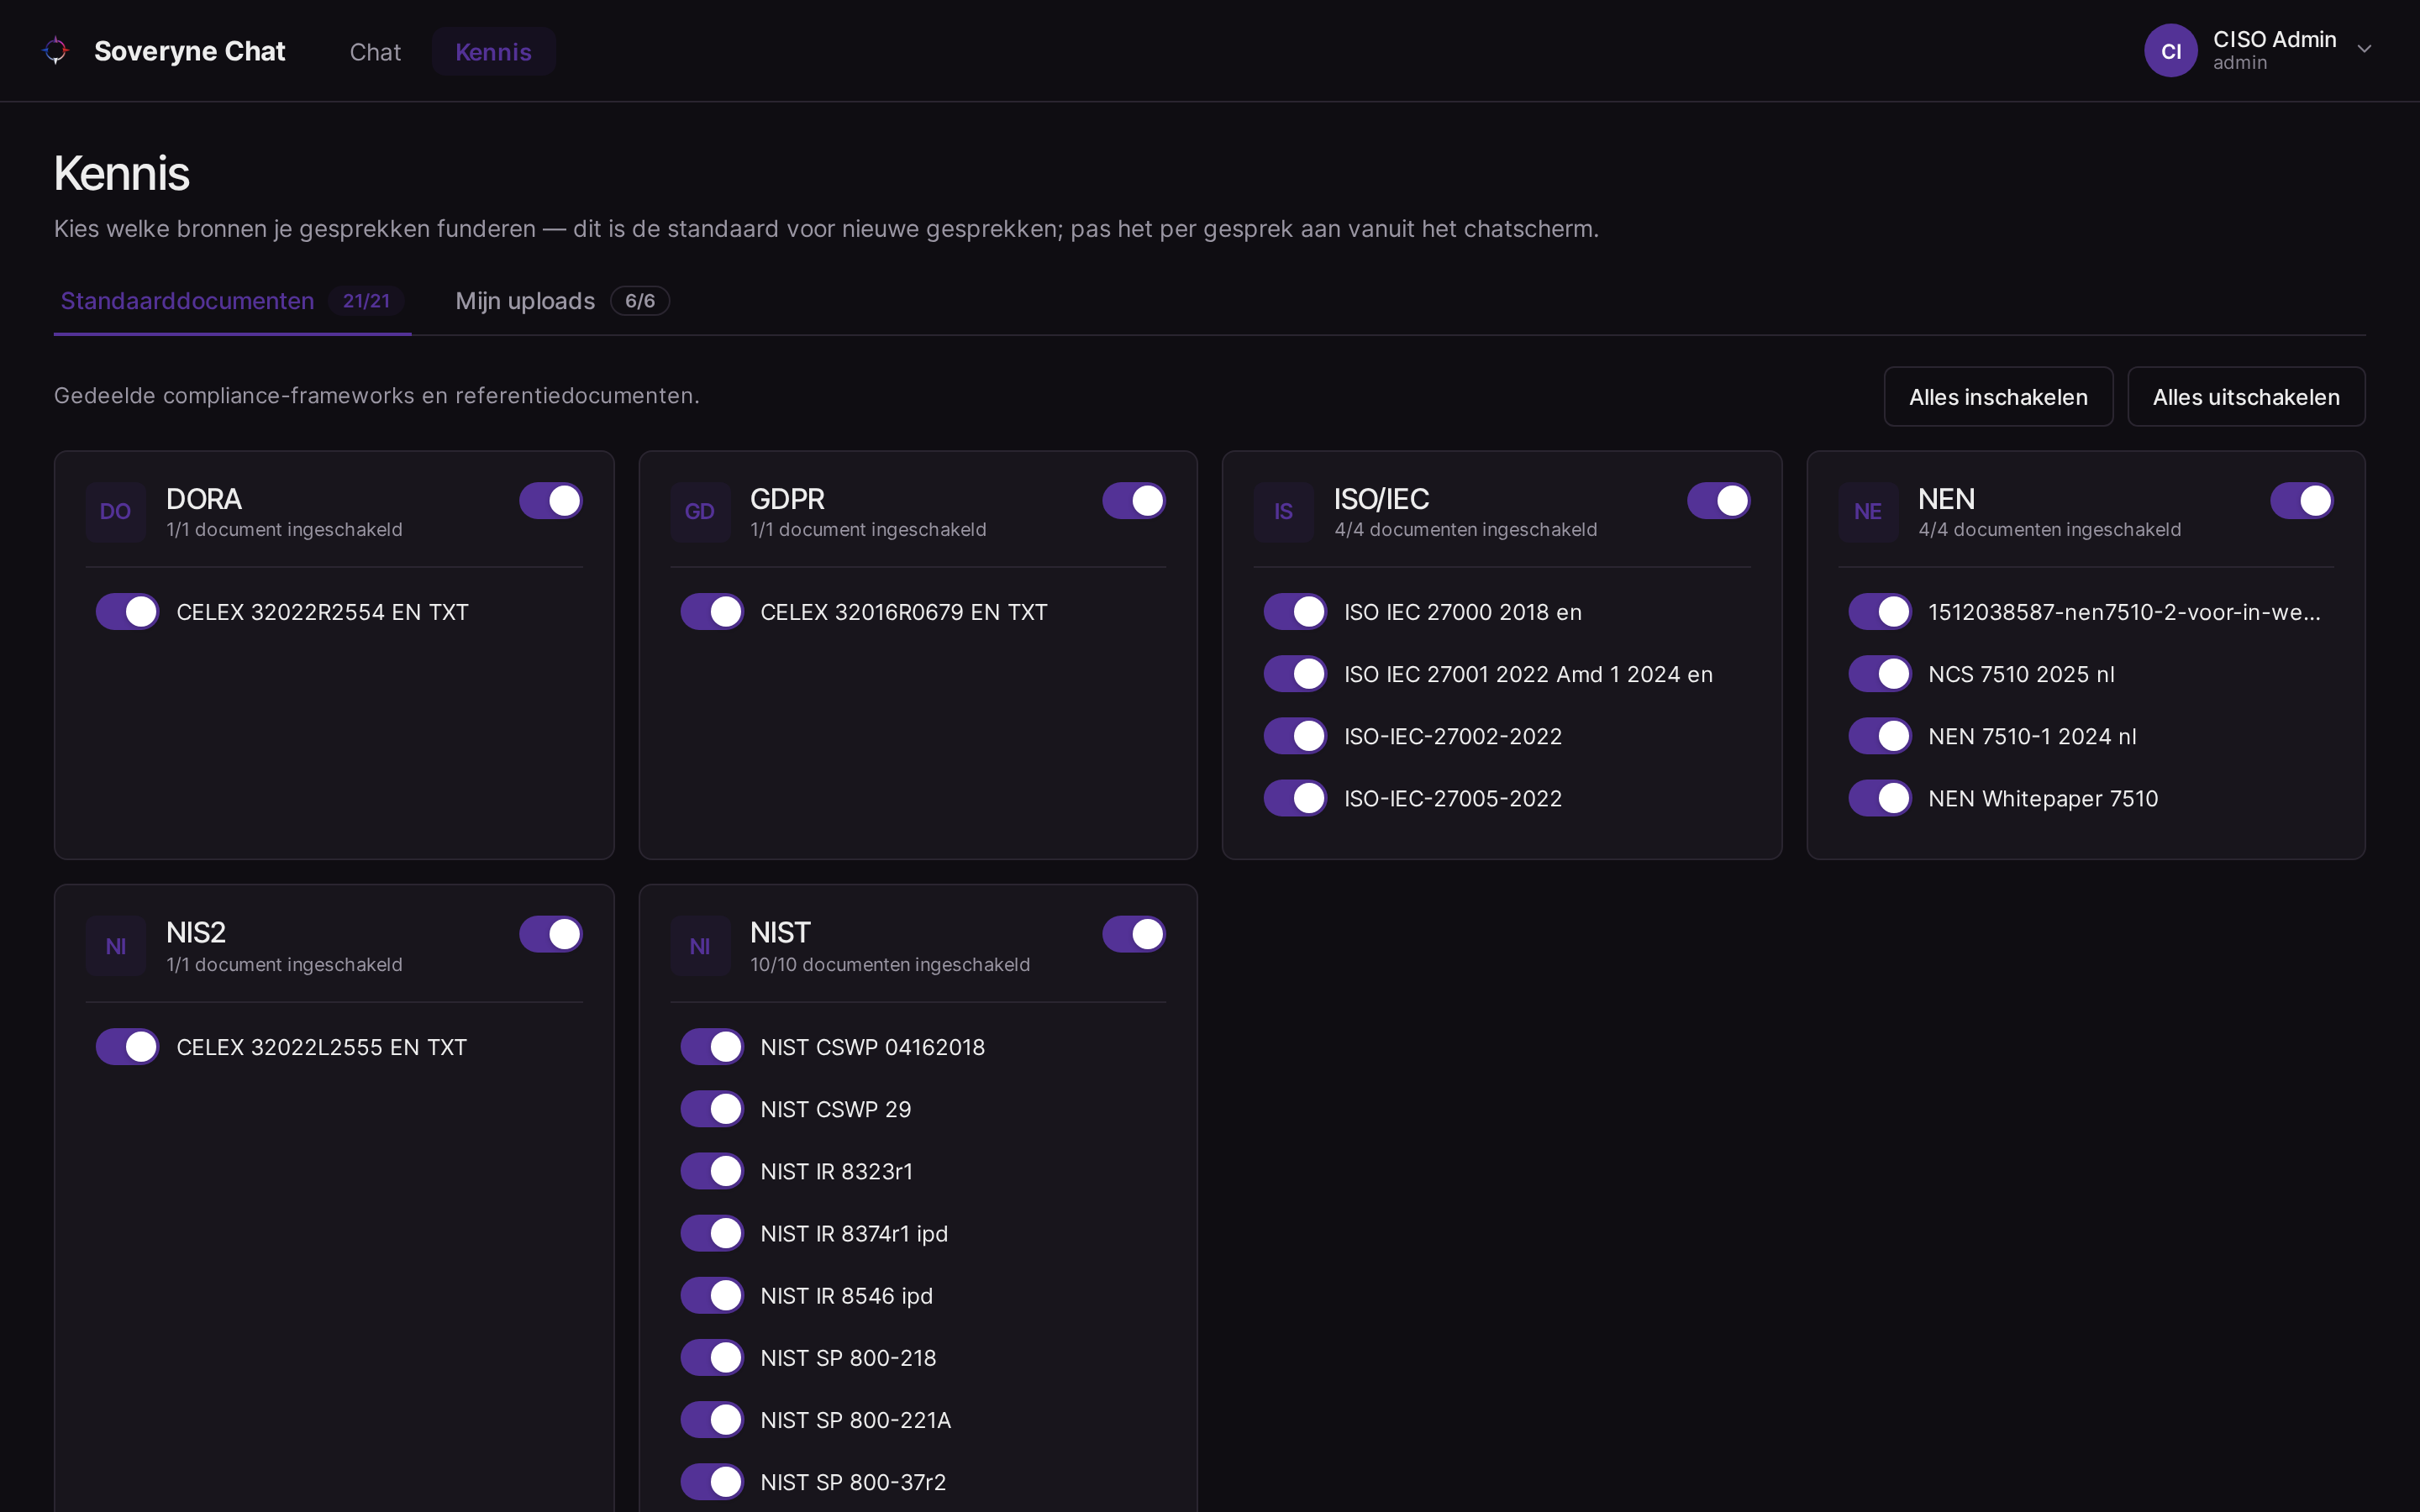Toggle the ISO/IEC framework switch
Image resolution: width=2420 pixels, height=1512 pixels.
[x=1718, y=501]
